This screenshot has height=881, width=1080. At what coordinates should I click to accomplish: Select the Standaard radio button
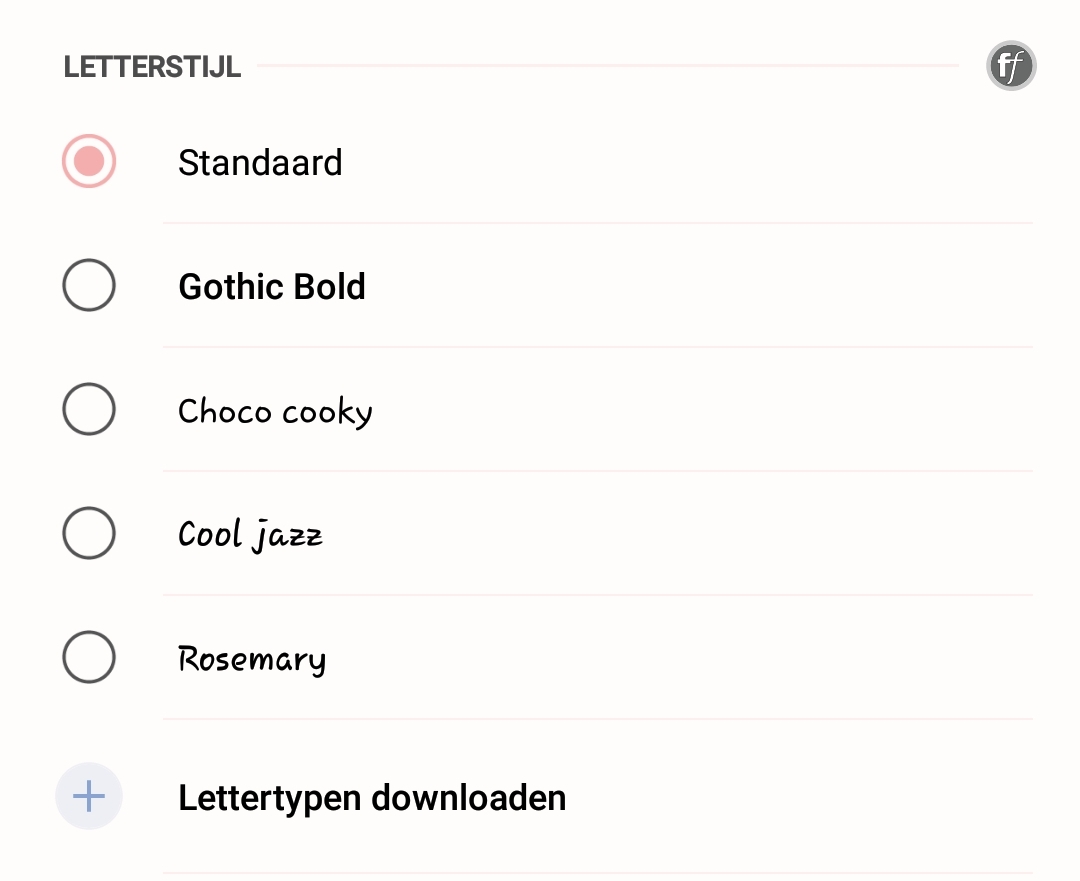pyautogui.click(x=89, y=161)
